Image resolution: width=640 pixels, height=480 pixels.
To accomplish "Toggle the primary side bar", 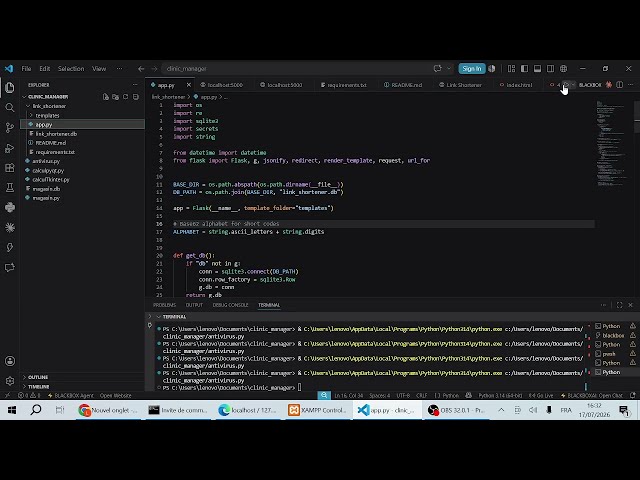I will pos(524,69).
